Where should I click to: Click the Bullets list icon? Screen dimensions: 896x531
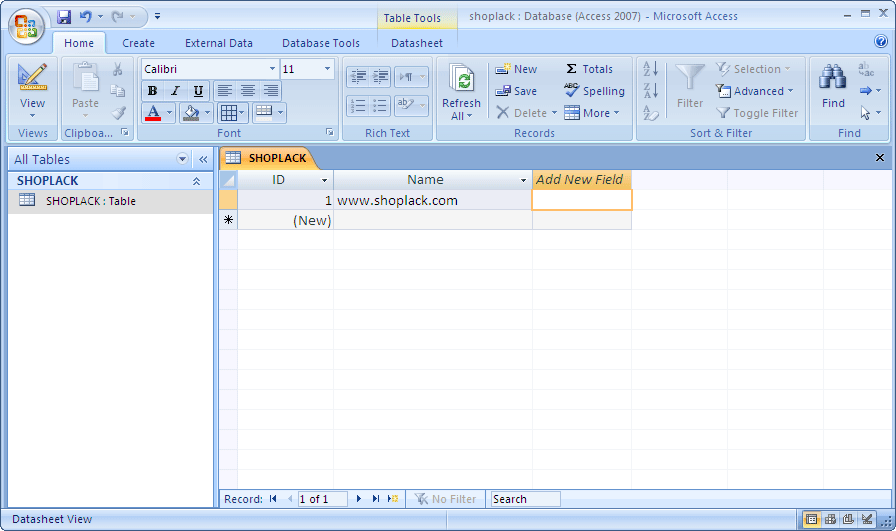coord(380,106)
